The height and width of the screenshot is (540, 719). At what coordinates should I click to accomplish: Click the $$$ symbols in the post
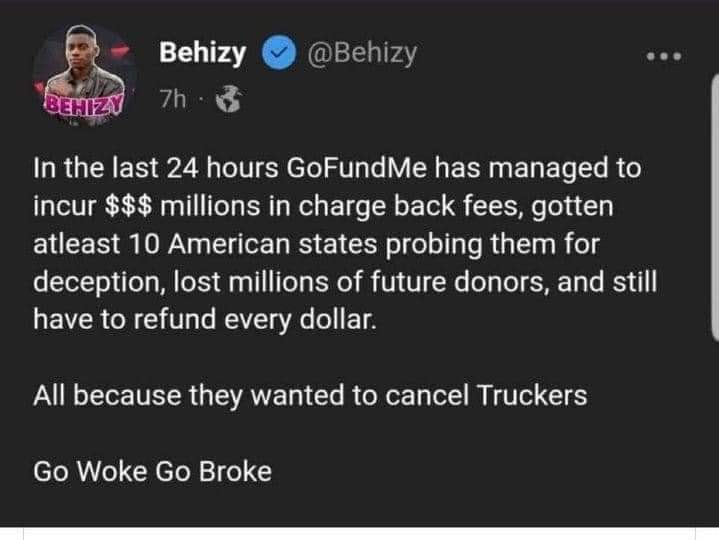click(x=129, y=205)
